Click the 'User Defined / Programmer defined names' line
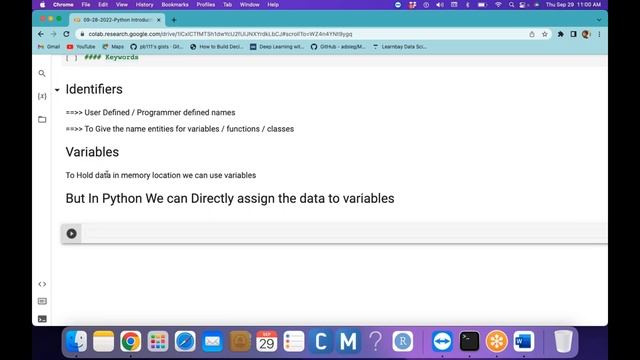 [x=150, y=113]
